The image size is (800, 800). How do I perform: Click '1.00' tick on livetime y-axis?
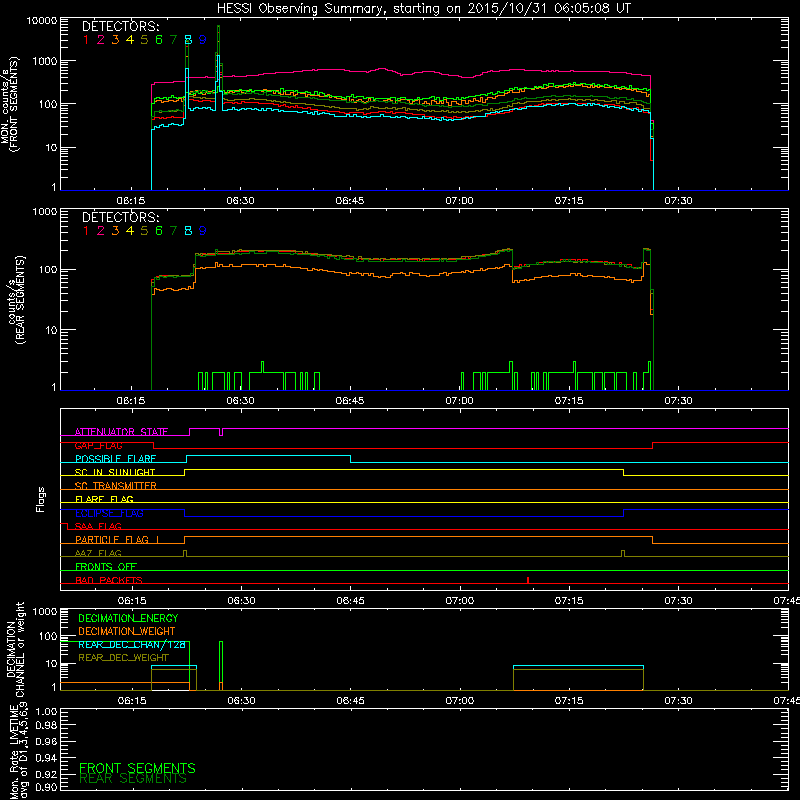(x=46, y=712)
